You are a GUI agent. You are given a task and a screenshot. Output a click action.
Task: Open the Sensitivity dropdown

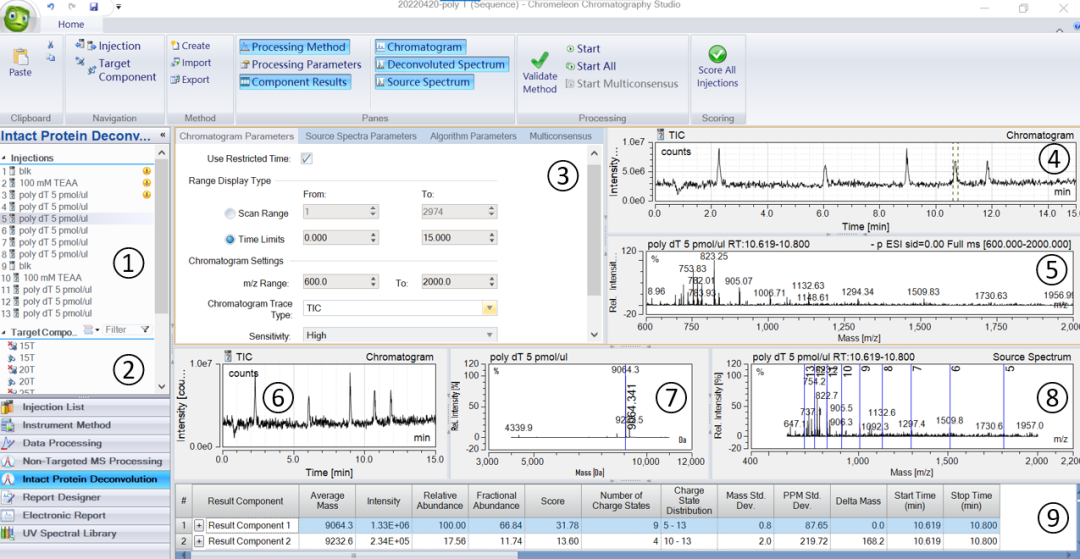tap(489, 336)
